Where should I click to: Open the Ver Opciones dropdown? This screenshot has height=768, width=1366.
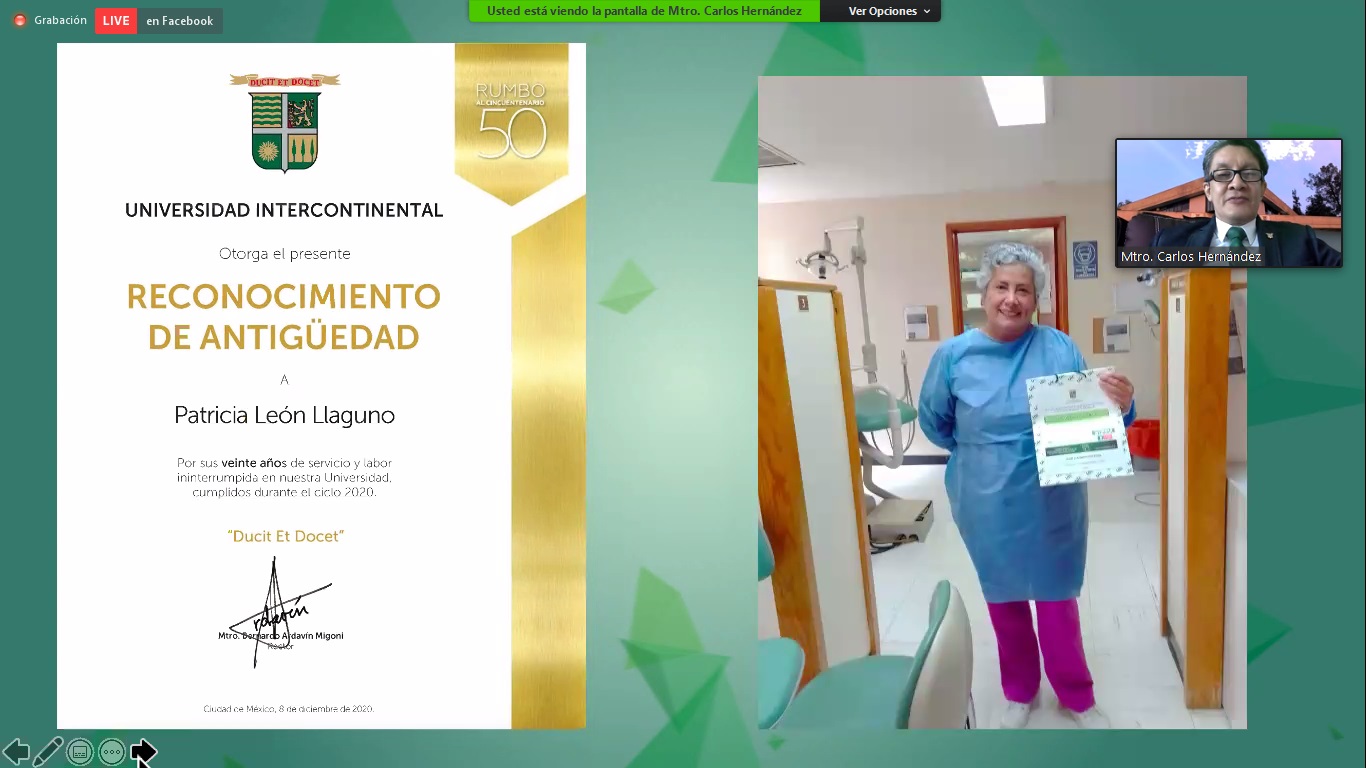tap(889, 11)
